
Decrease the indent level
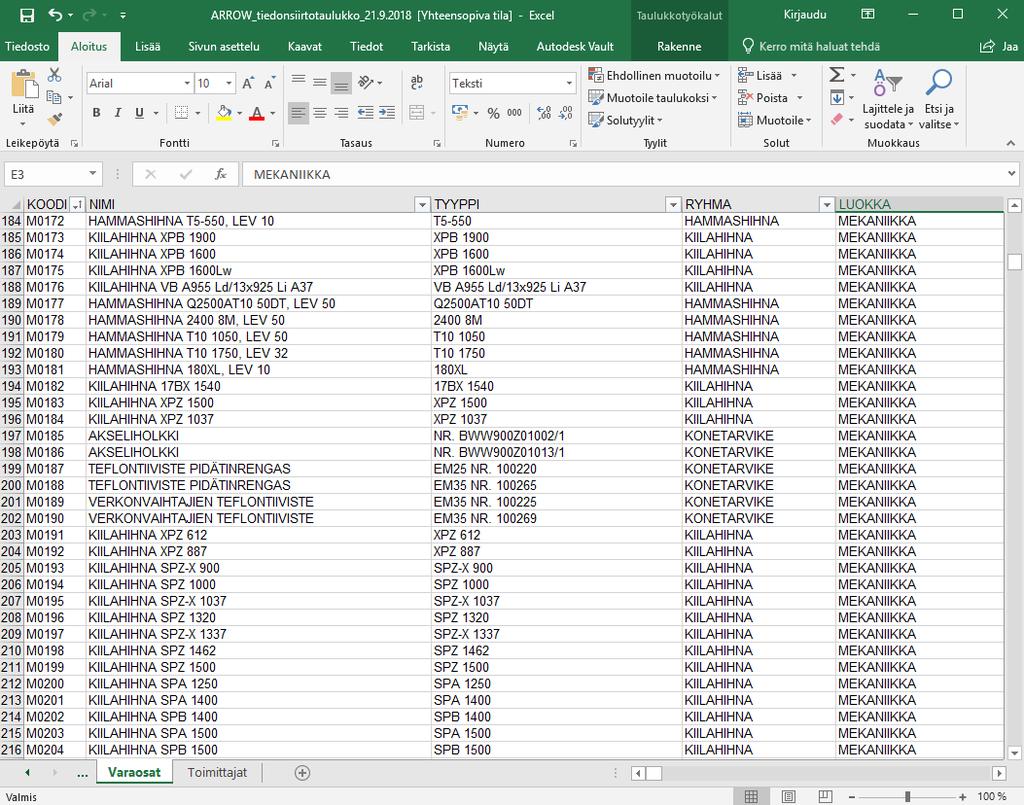point(366,113)
